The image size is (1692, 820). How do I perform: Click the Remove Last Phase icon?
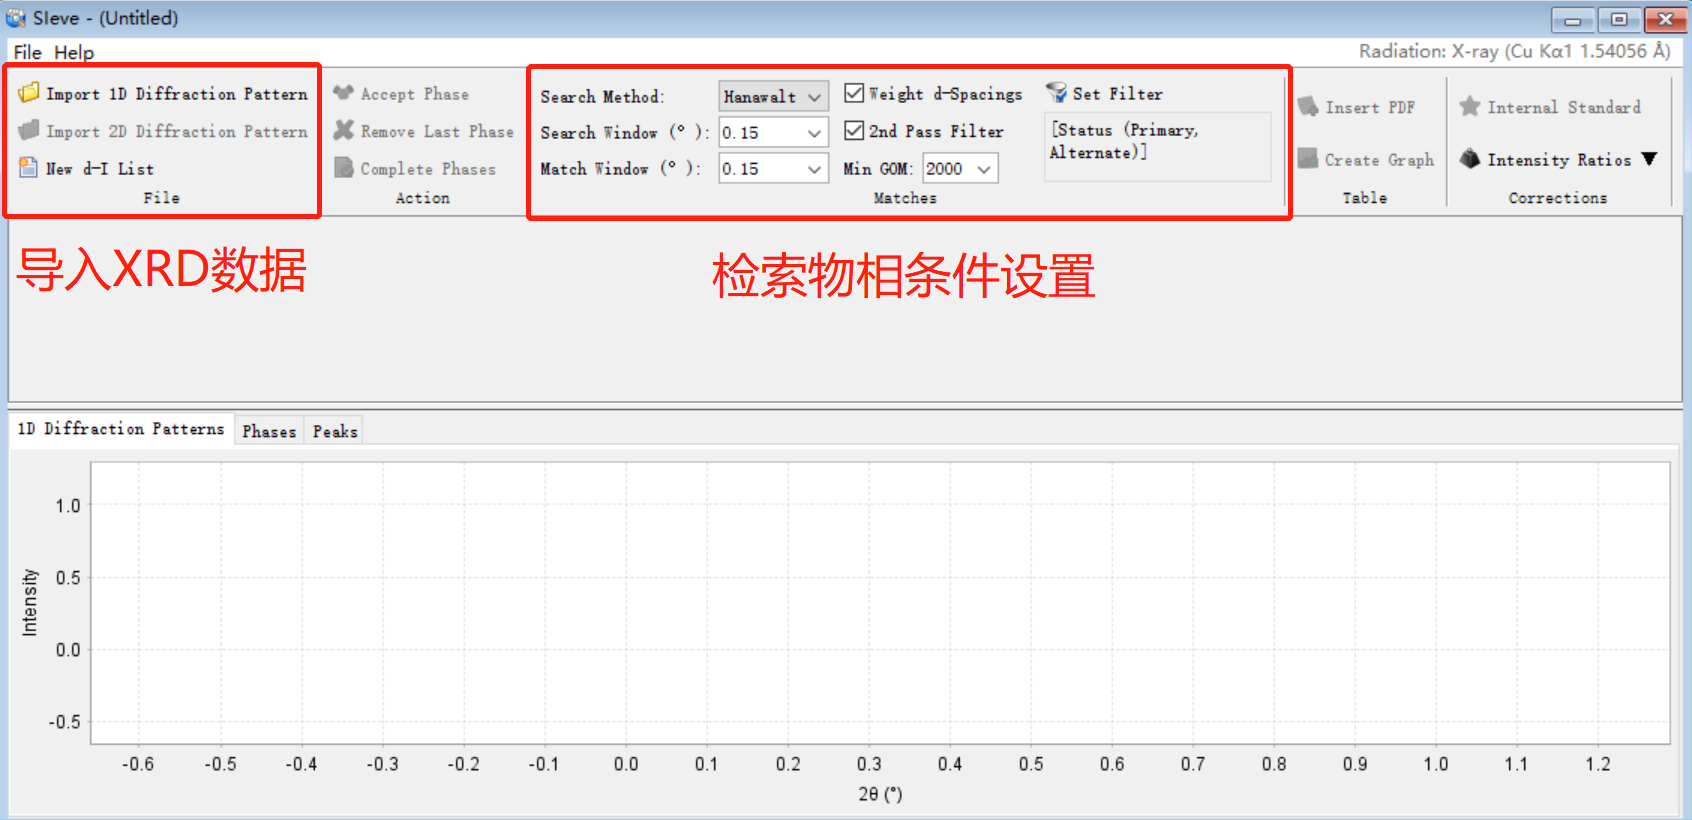tap(343, 130)
